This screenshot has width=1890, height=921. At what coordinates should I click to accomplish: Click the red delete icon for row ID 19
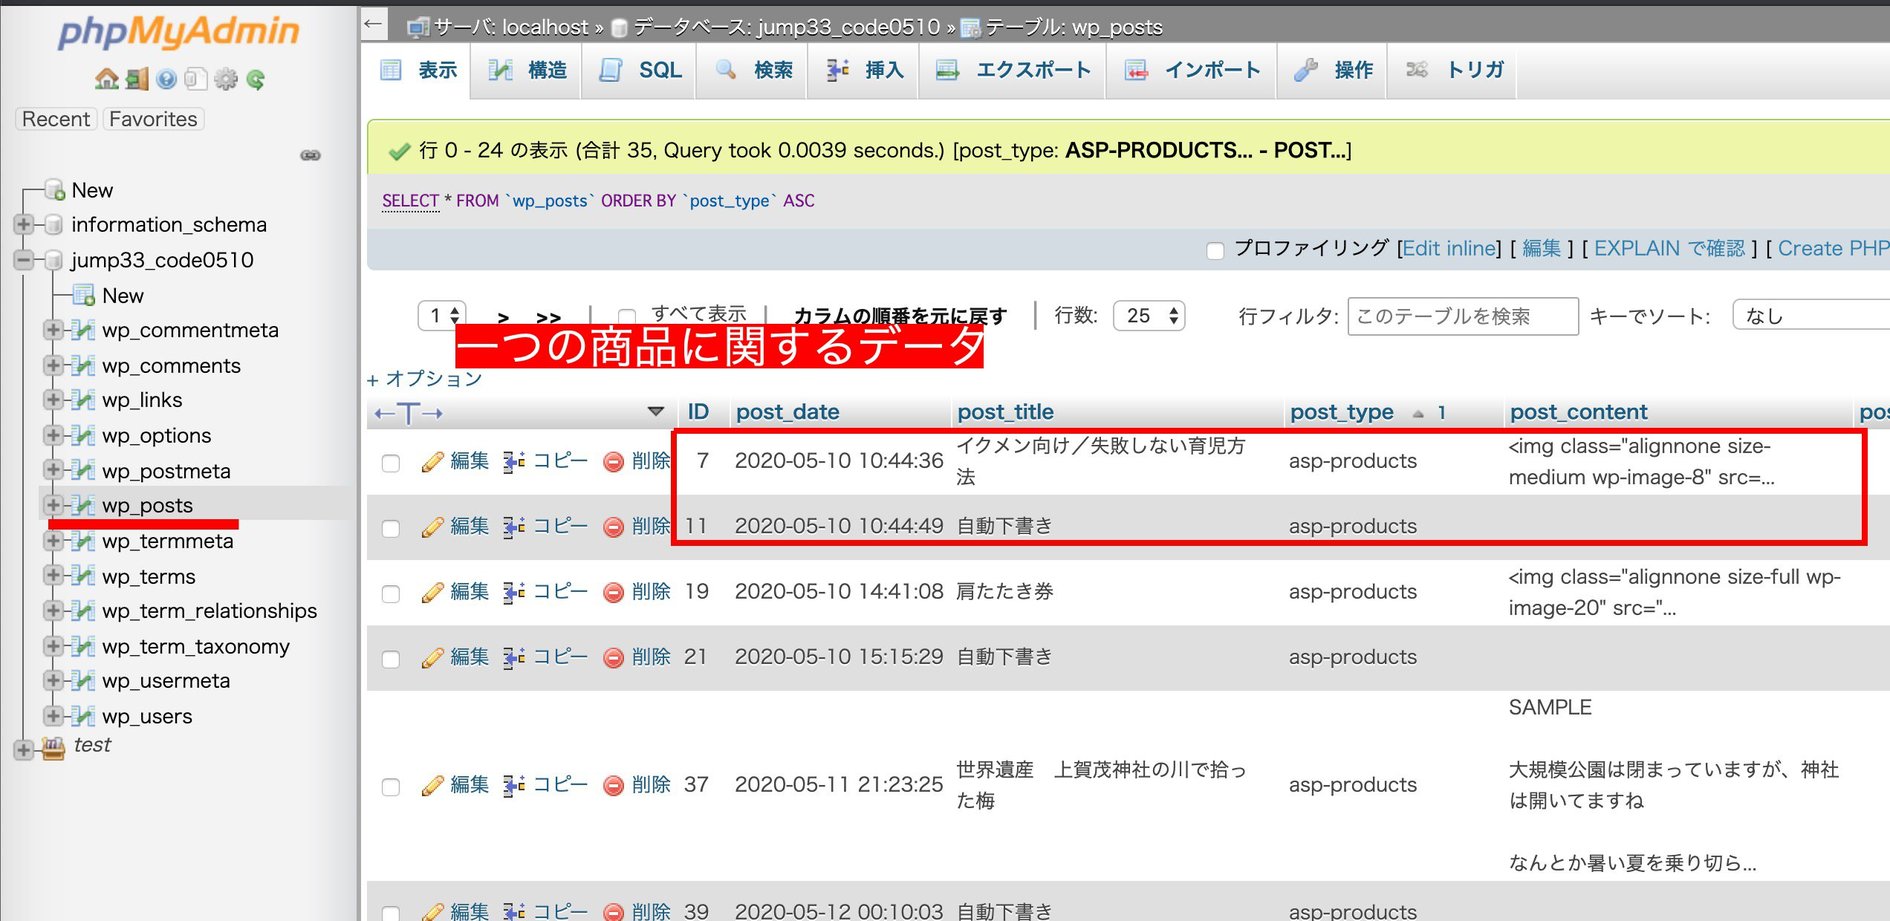[x=613, y=592]
